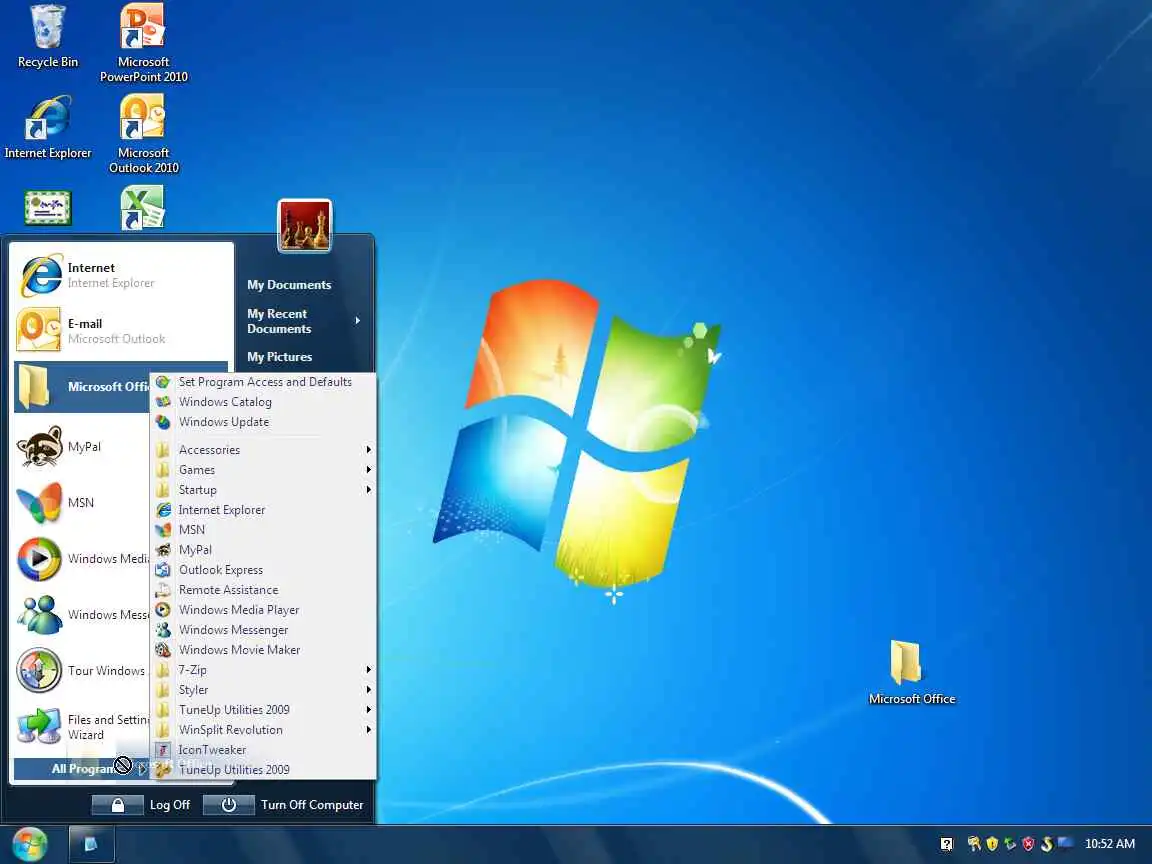Click the taskbar window button
The image size is (1152, 864).
pos(92,844)
